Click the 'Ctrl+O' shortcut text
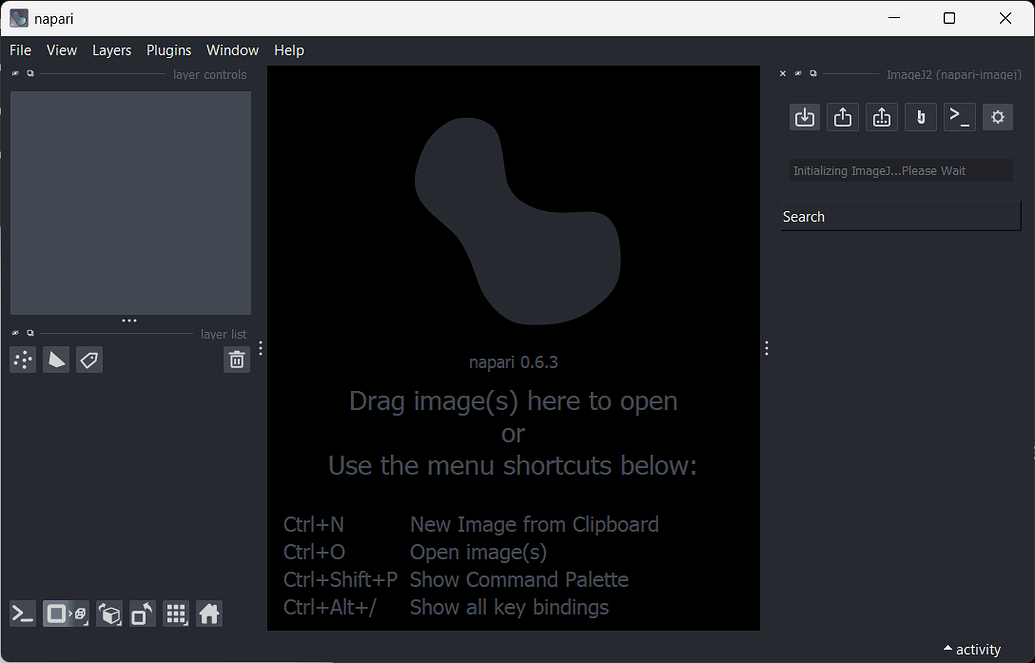 tap(314, 552)
